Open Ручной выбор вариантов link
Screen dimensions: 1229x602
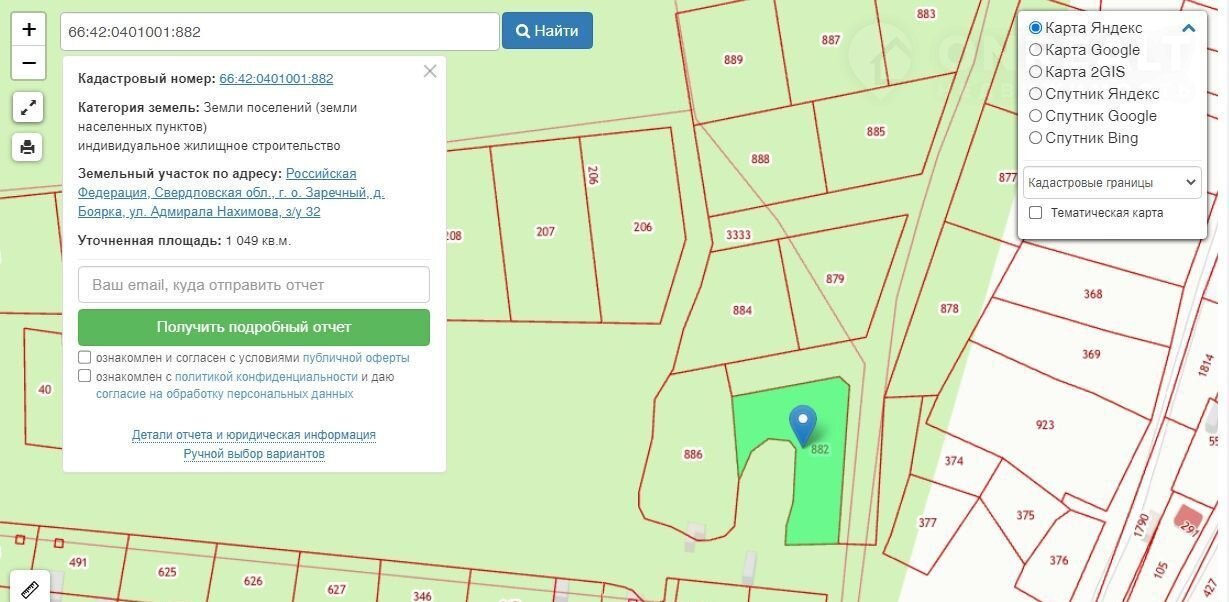pyautogui.click(x=254, y=454)
